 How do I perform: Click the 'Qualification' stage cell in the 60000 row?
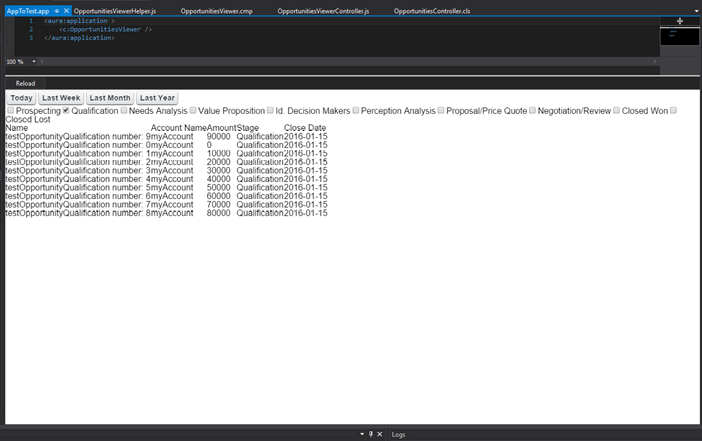(260, 196)
